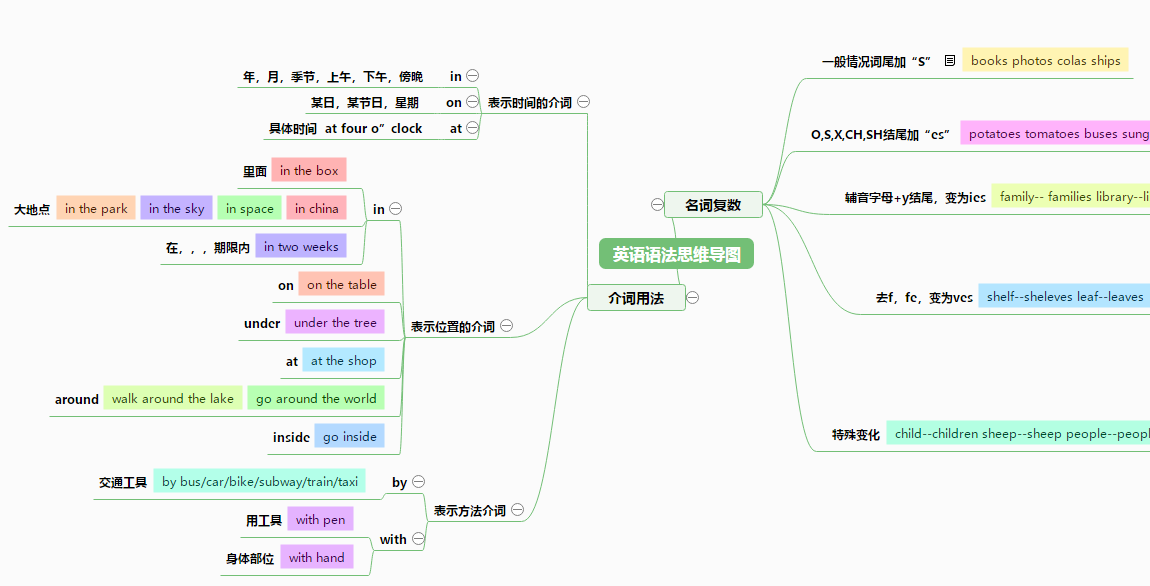The image size is (1150, 586).
Task: Collapse the 'in' position preposition branch
Action: pyautogui.click(x=395, y=208)
